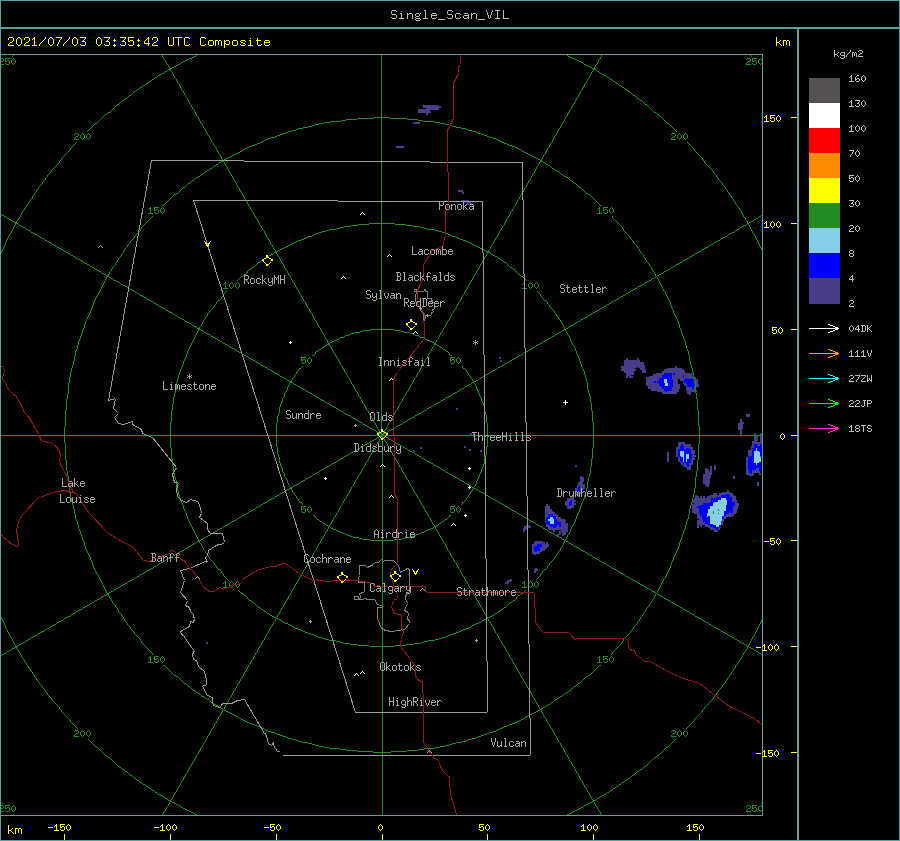The image size is (900, 841).
Task: Click the ThreeHills label
Action: pyautogui.click(x=501, y=437)
